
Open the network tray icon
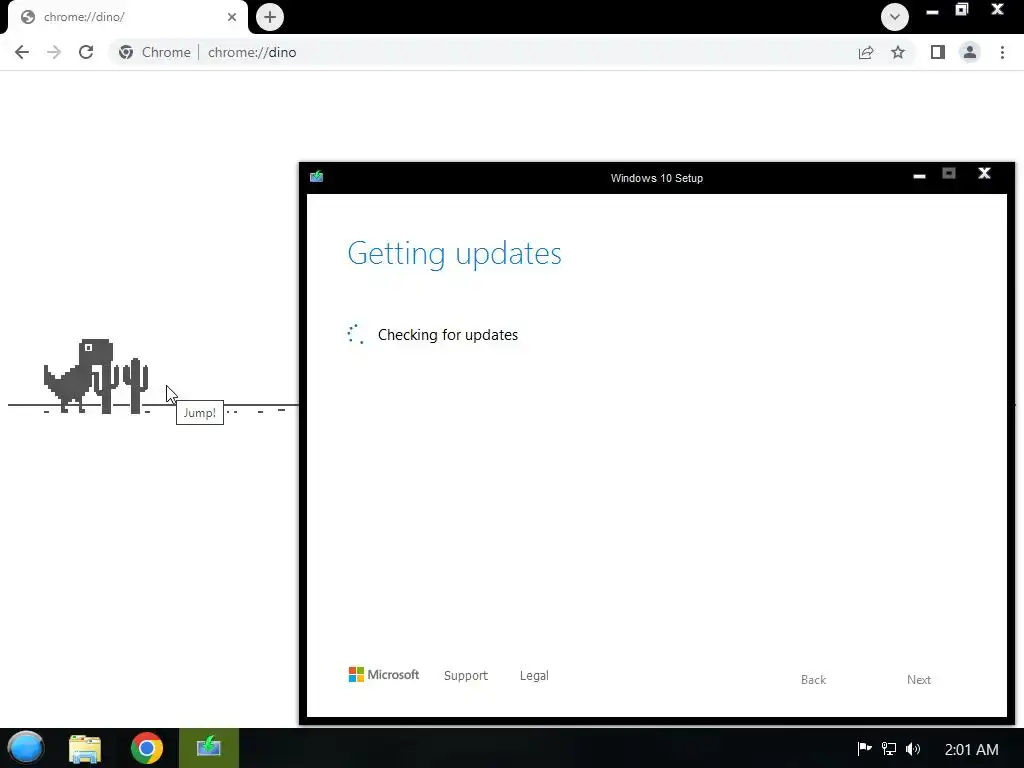click(889, 749)
